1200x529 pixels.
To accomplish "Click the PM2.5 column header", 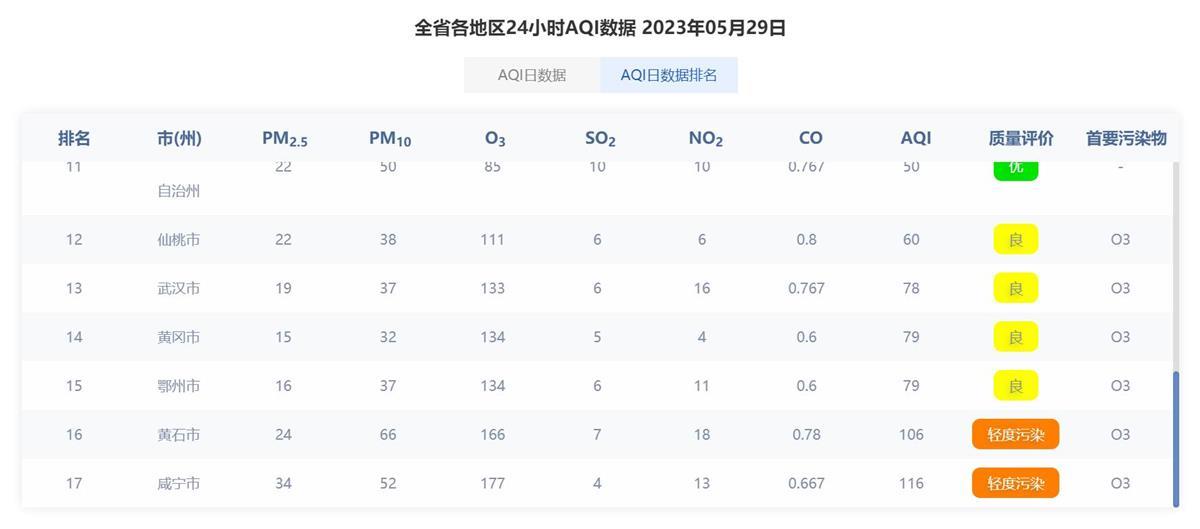I will [284, 139].
